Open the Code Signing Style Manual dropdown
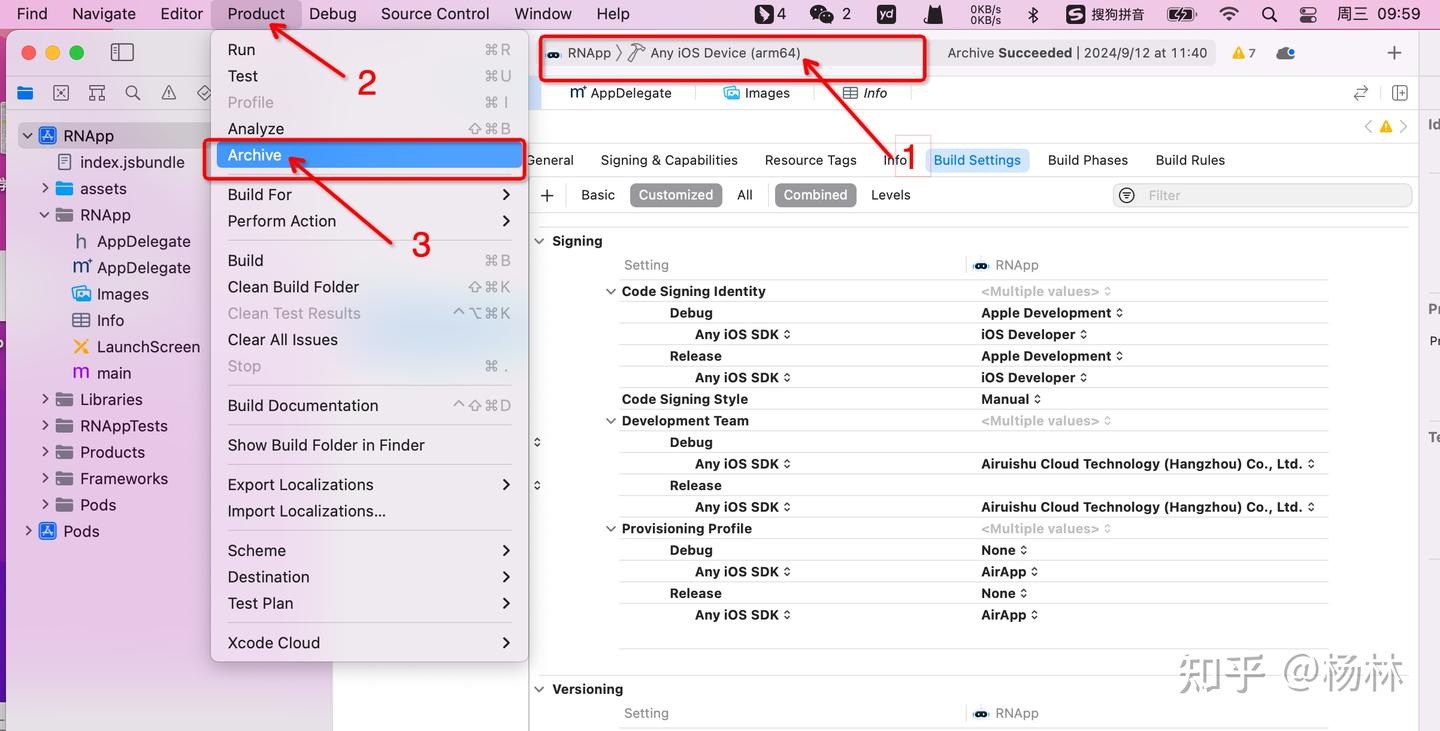Viewport: 1440px width, 731px height. 1011,399
